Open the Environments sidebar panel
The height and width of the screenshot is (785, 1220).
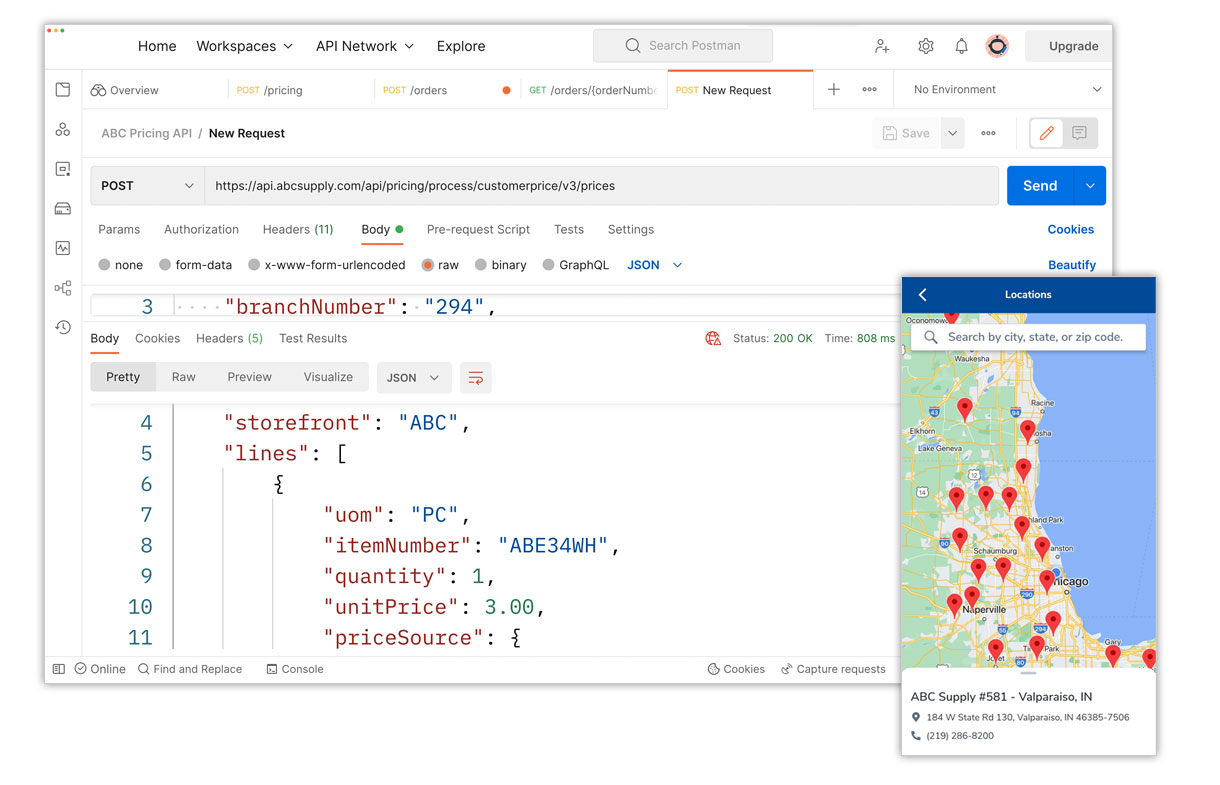(x=62, y=169)
